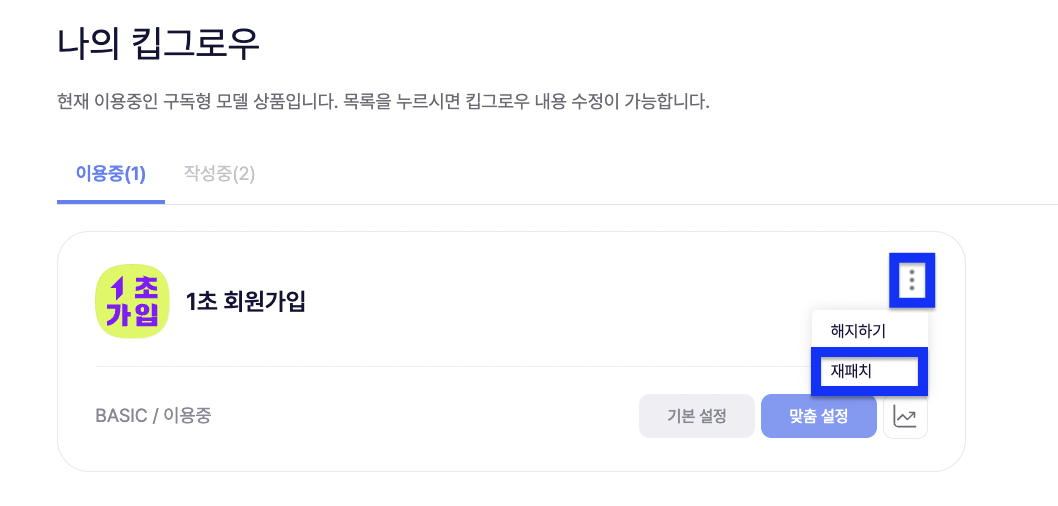Open the 1초 회원가입 product title
Screen dimensions: 1058x506
[x=245, y=302]
